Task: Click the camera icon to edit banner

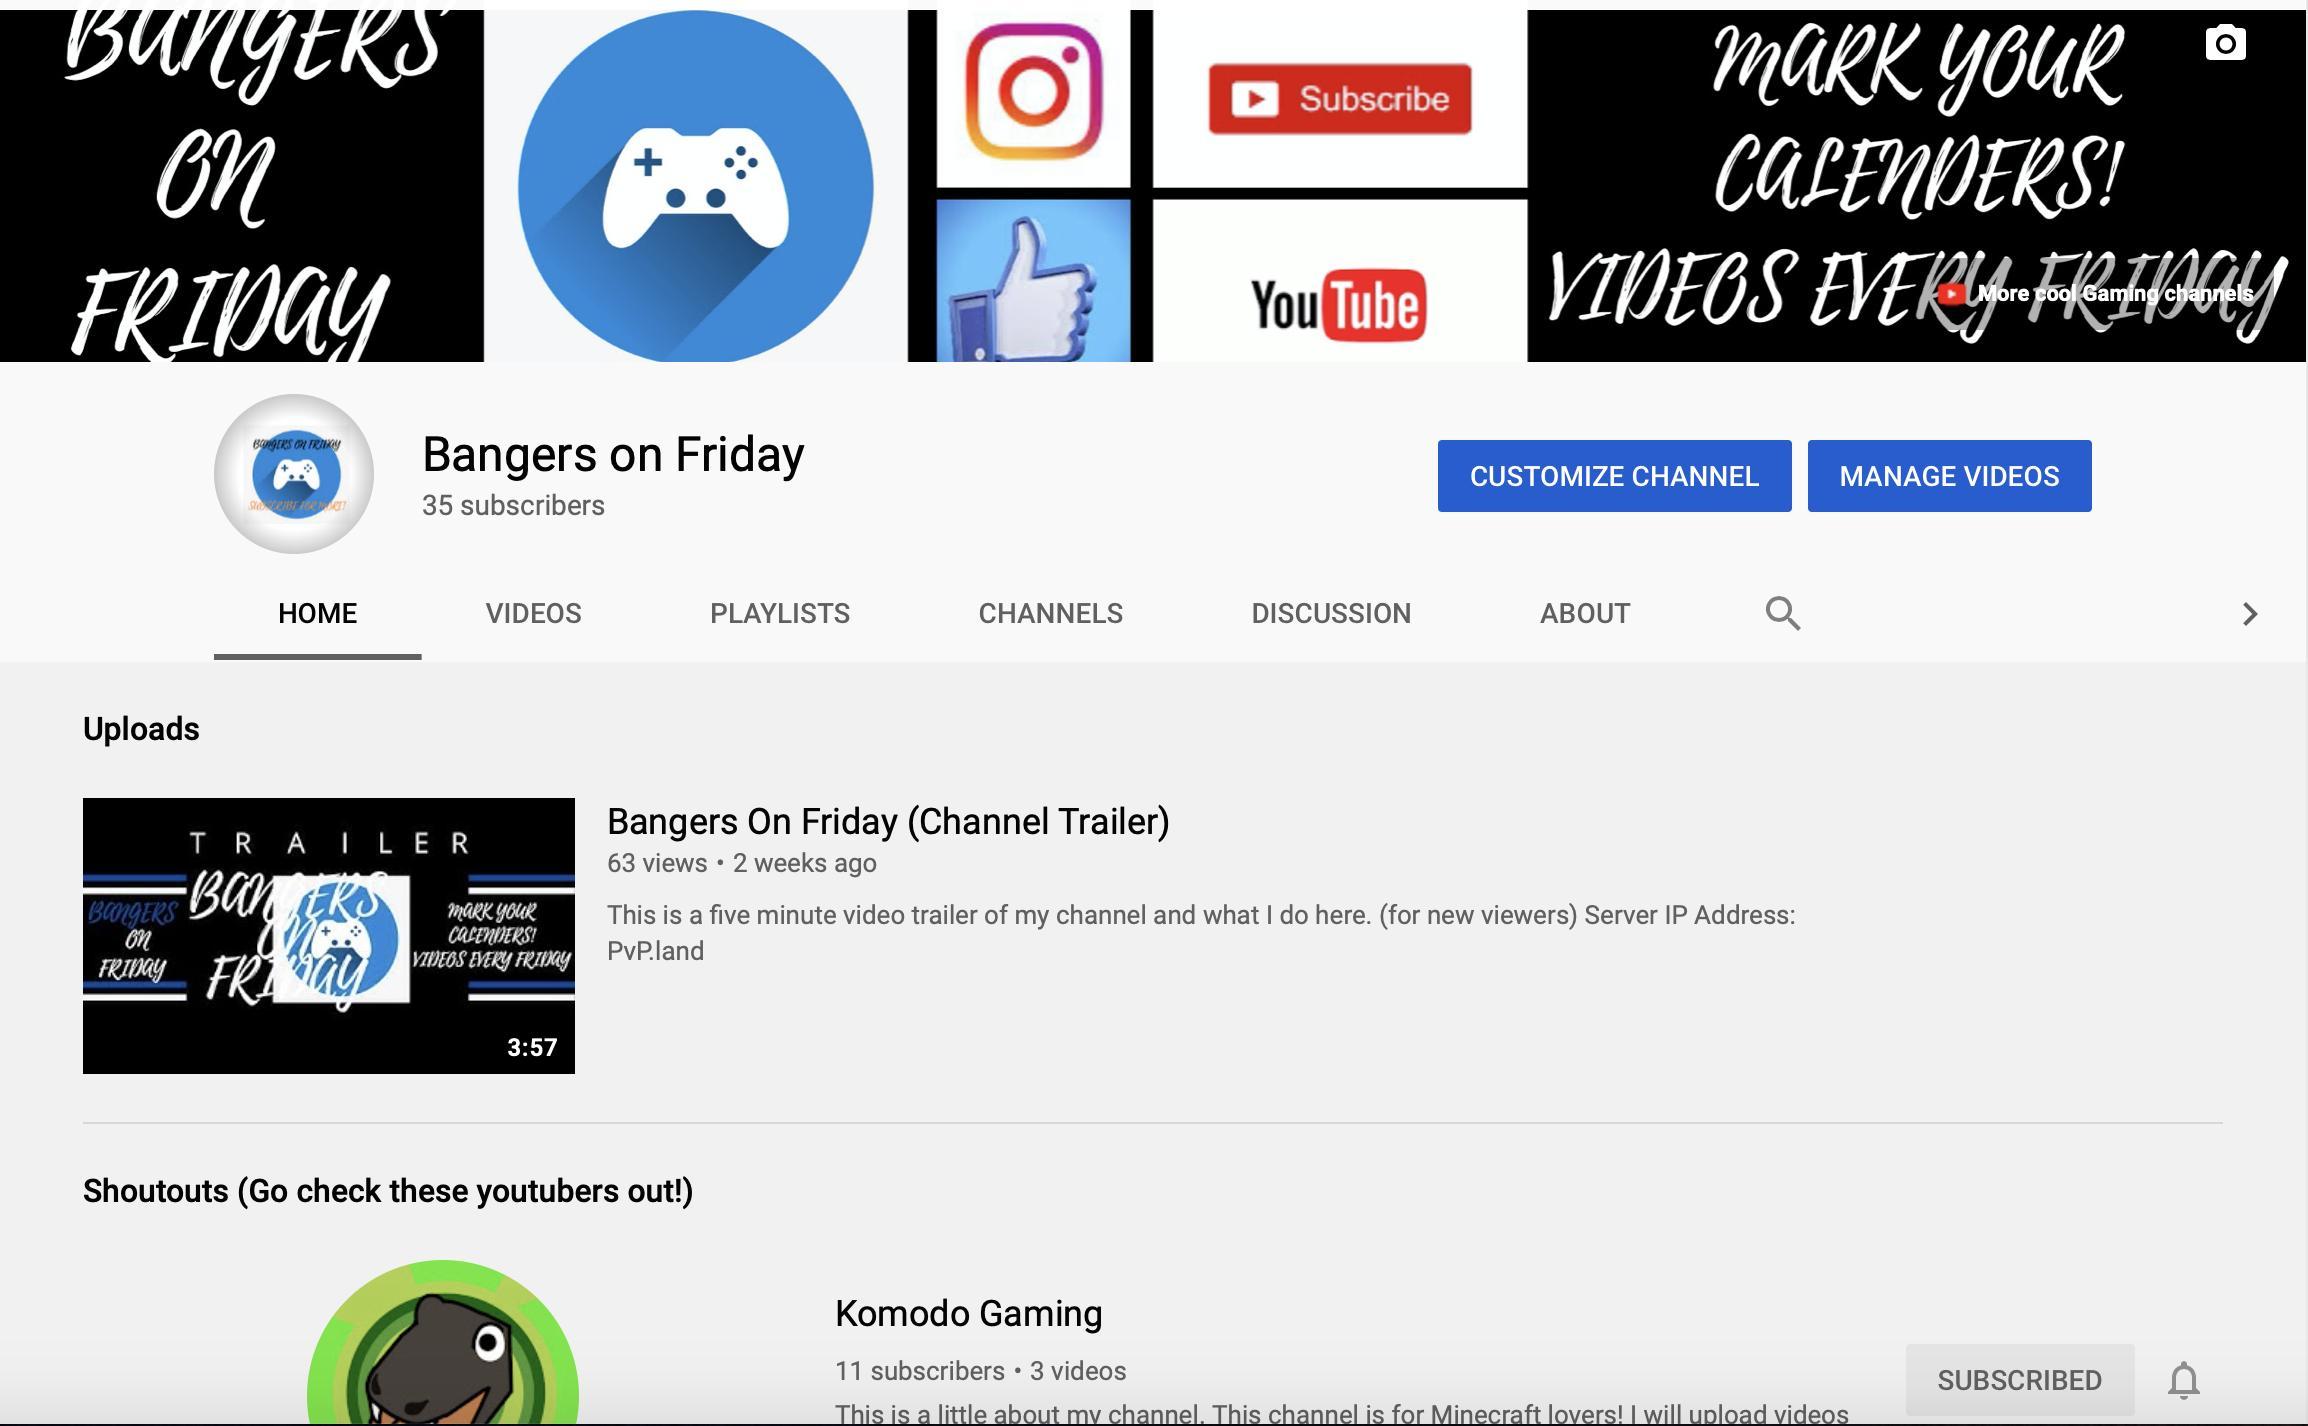Action: pyautogui.click(x=2225, y=44)
